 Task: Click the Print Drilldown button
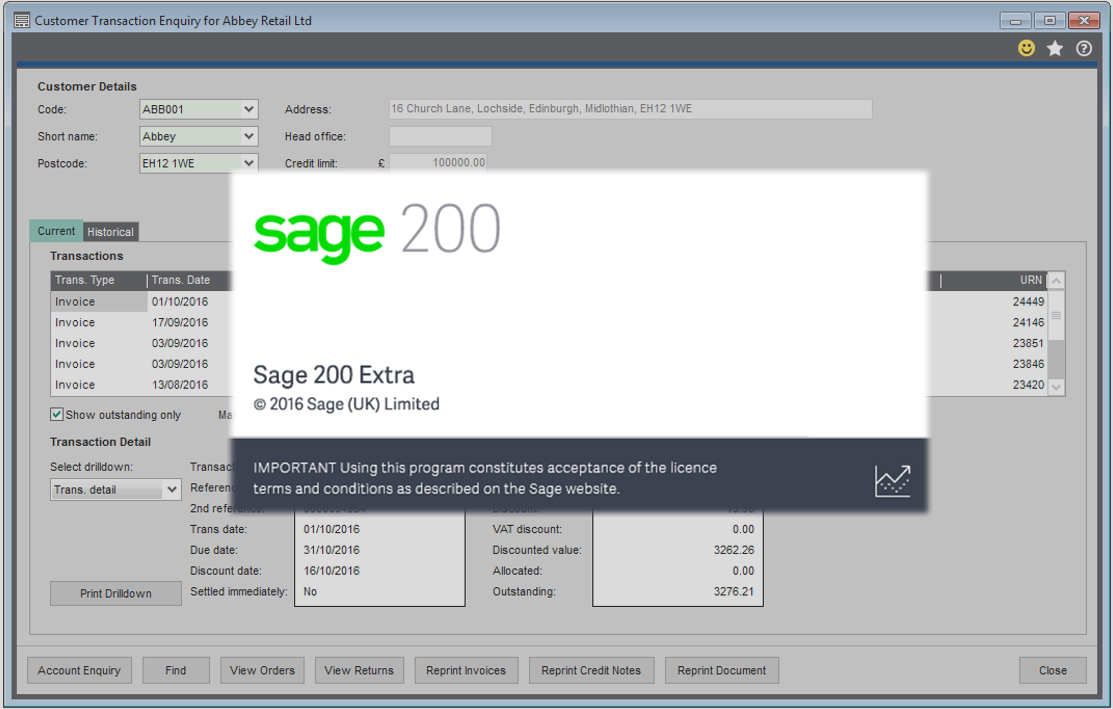(116, 593)
